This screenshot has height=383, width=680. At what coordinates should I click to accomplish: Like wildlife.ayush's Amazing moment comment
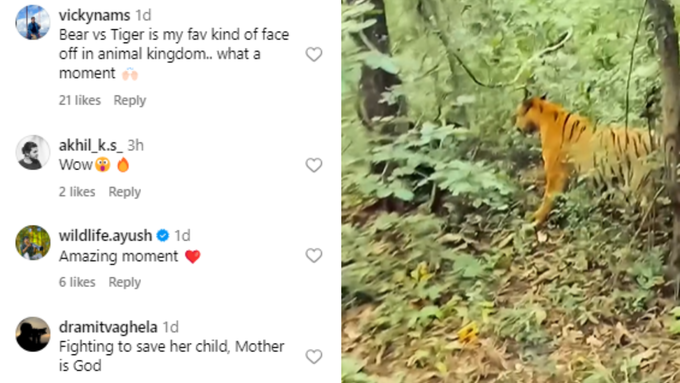[314, 255]
